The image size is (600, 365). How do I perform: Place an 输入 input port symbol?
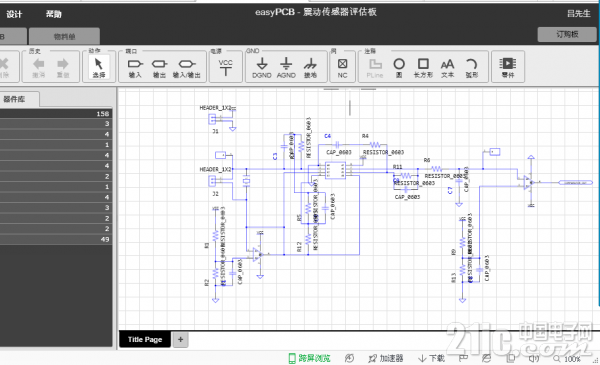[x=135, y=68]
